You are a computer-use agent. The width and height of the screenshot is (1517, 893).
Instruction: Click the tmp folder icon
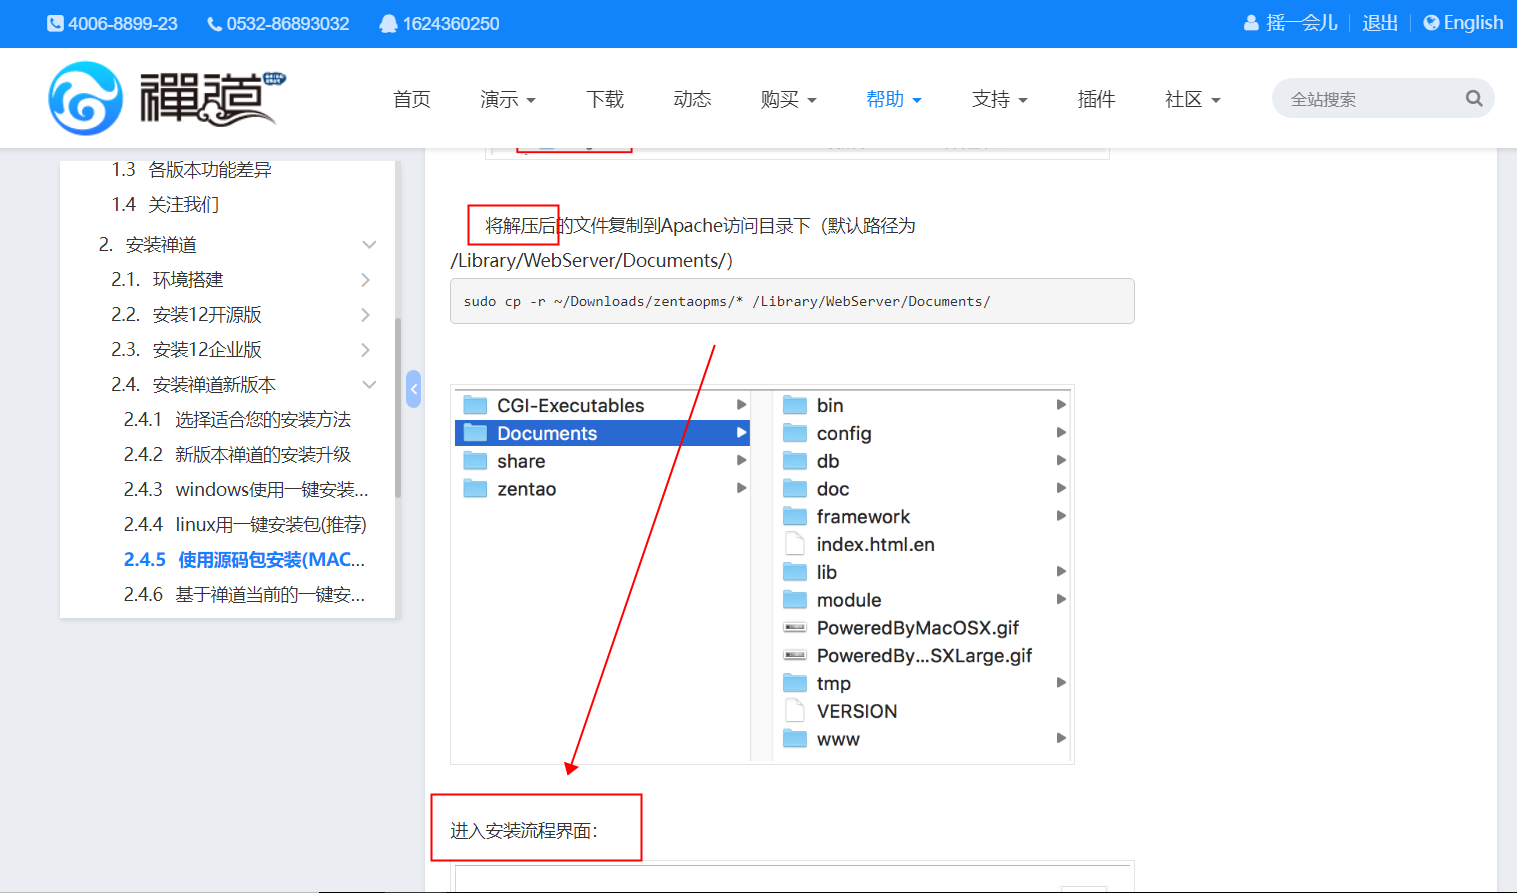pyautogui.click(x=795, y=683)
